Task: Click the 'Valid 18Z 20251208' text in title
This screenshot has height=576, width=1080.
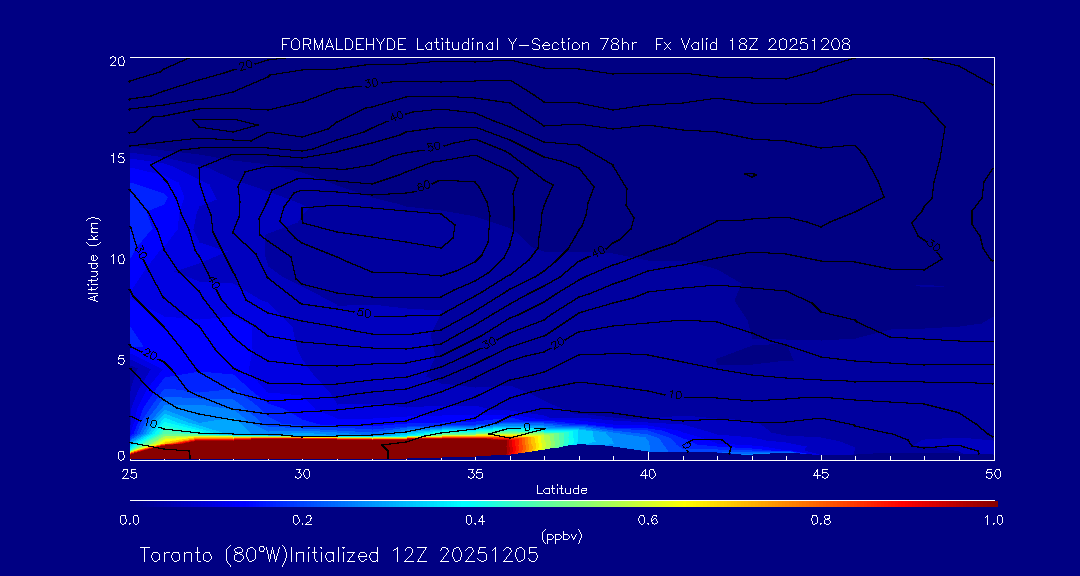Action: [x=769, y=44]
